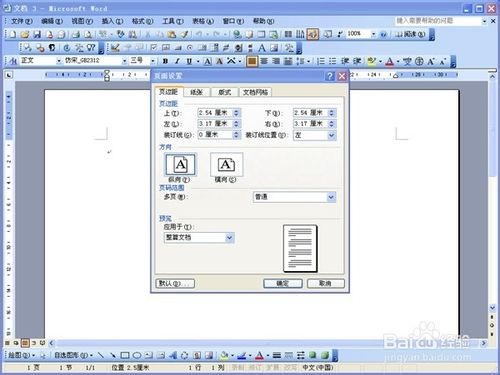Image resolution: width=500 pixels, height=375 pixels.
Task: Switch to the Paper (纸张) tab
Action: coord(196,92)
